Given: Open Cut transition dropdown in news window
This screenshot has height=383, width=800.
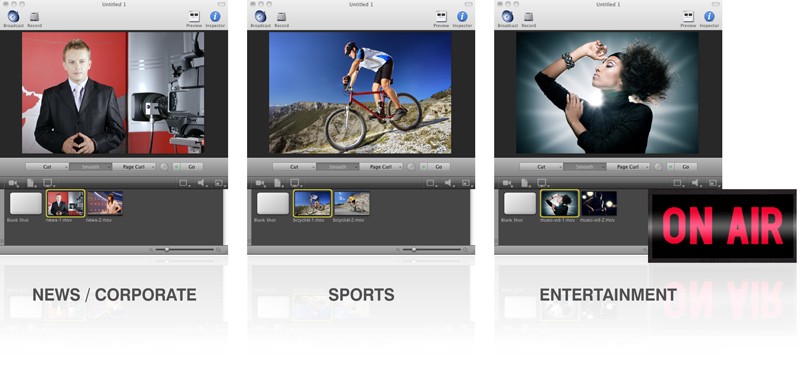Looking at the screenshot, I should (47, 167).
